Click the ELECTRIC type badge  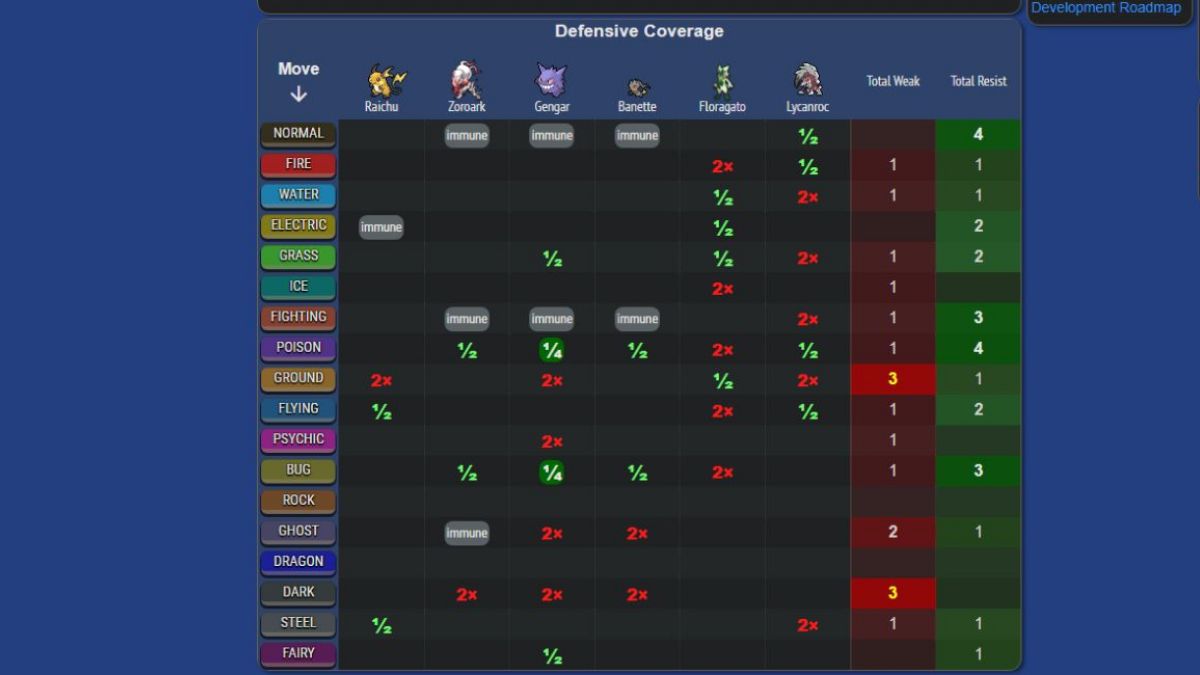click(298, 226)
